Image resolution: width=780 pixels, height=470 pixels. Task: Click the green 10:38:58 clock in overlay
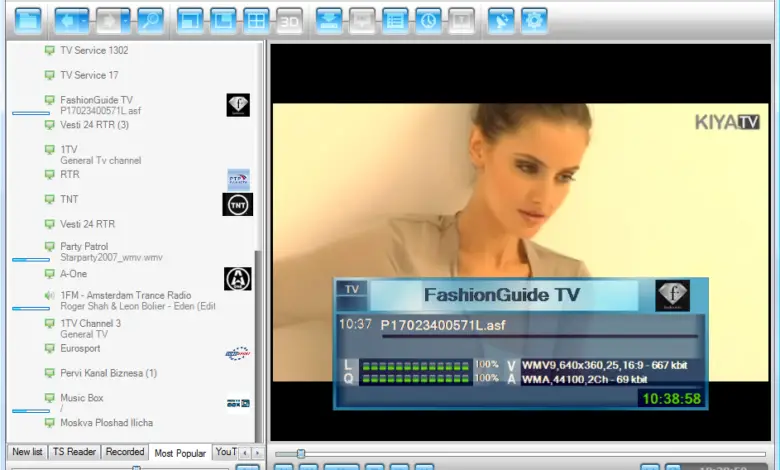672,399
